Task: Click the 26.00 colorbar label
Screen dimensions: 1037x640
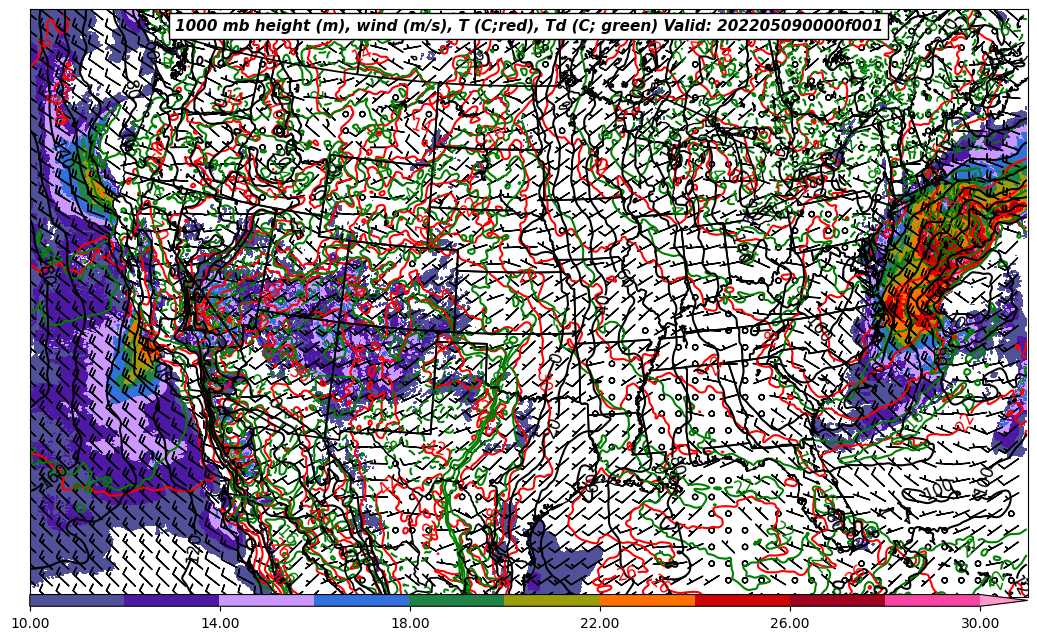Action: tap(790, 623)
